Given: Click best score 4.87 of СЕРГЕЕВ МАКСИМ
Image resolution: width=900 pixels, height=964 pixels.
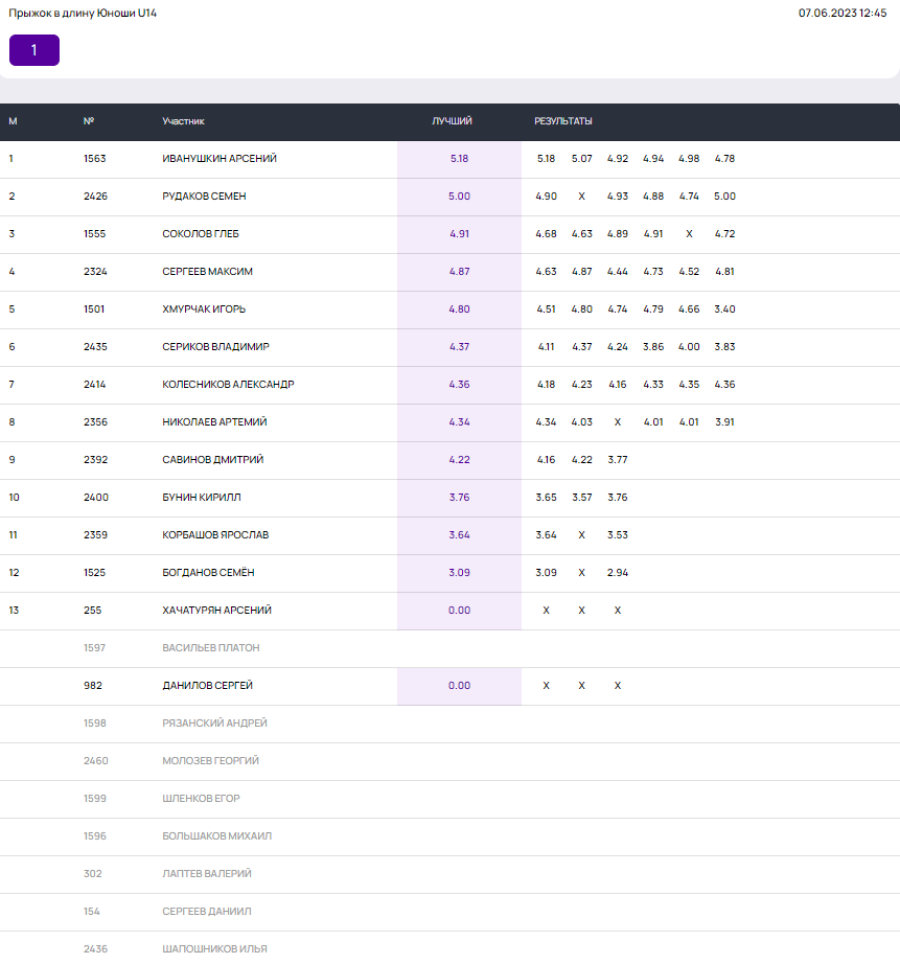Looking at the screenshot, I should click(x=459, y=272).
